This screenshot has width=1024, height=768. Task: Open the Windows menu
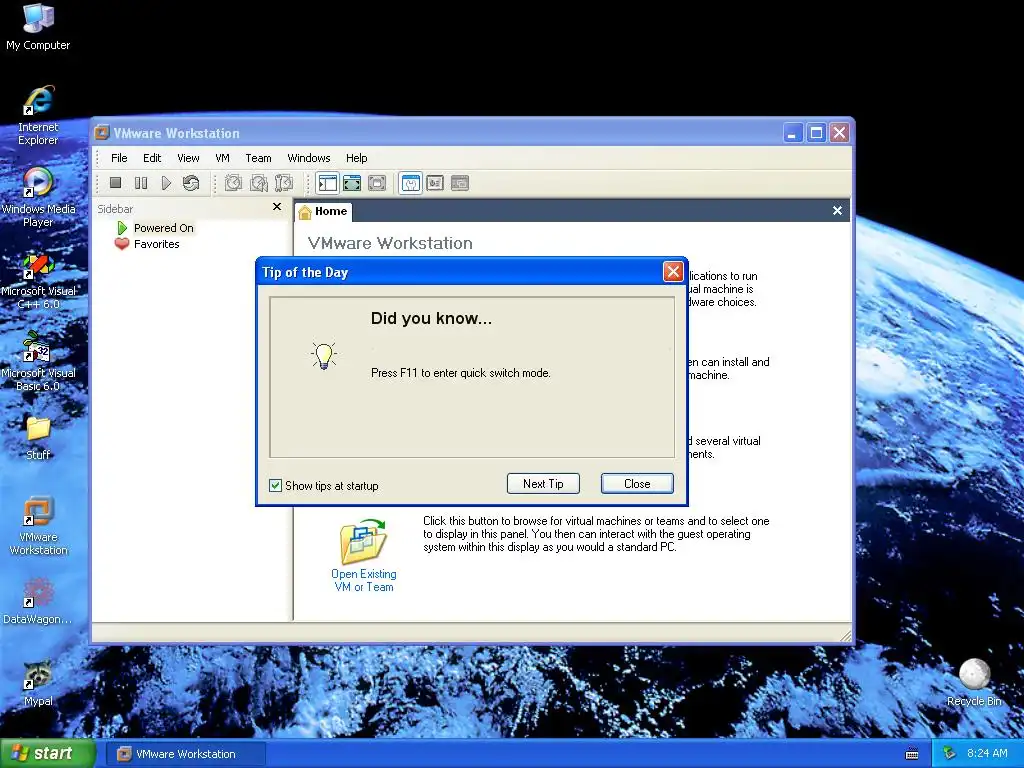tap(308, 158)
